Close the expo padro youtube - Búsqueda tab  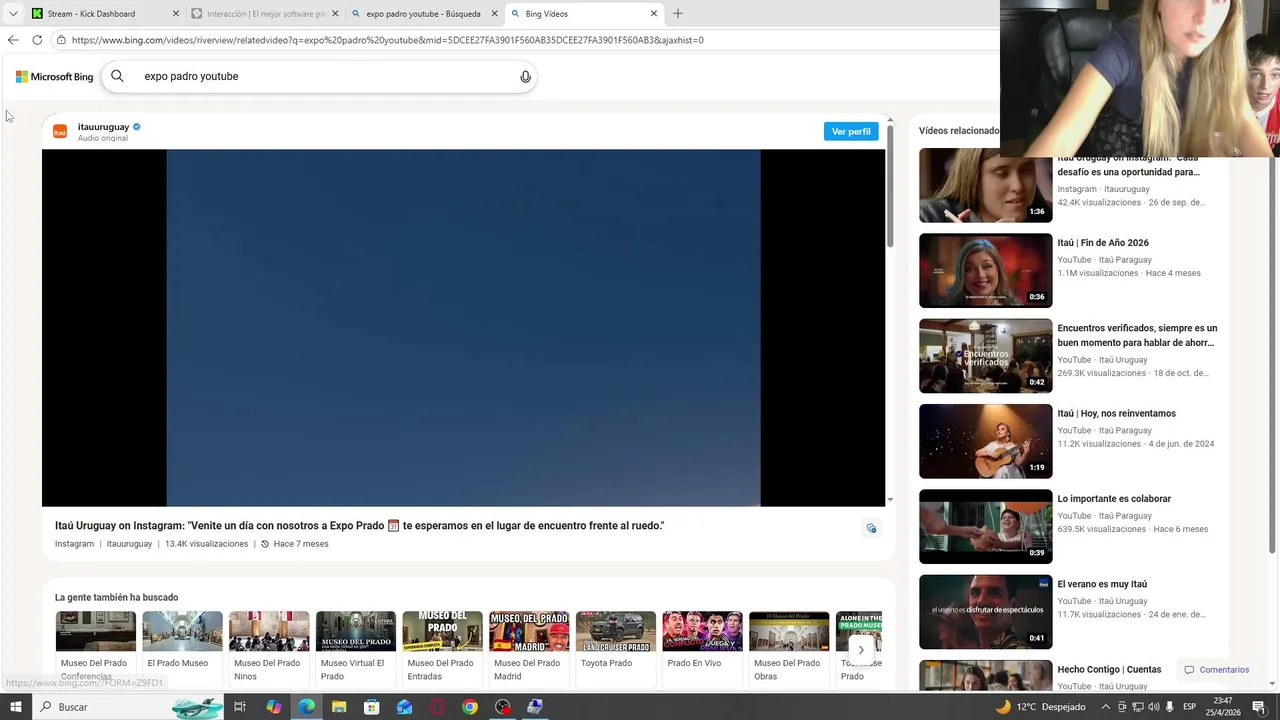click(494, 14)
